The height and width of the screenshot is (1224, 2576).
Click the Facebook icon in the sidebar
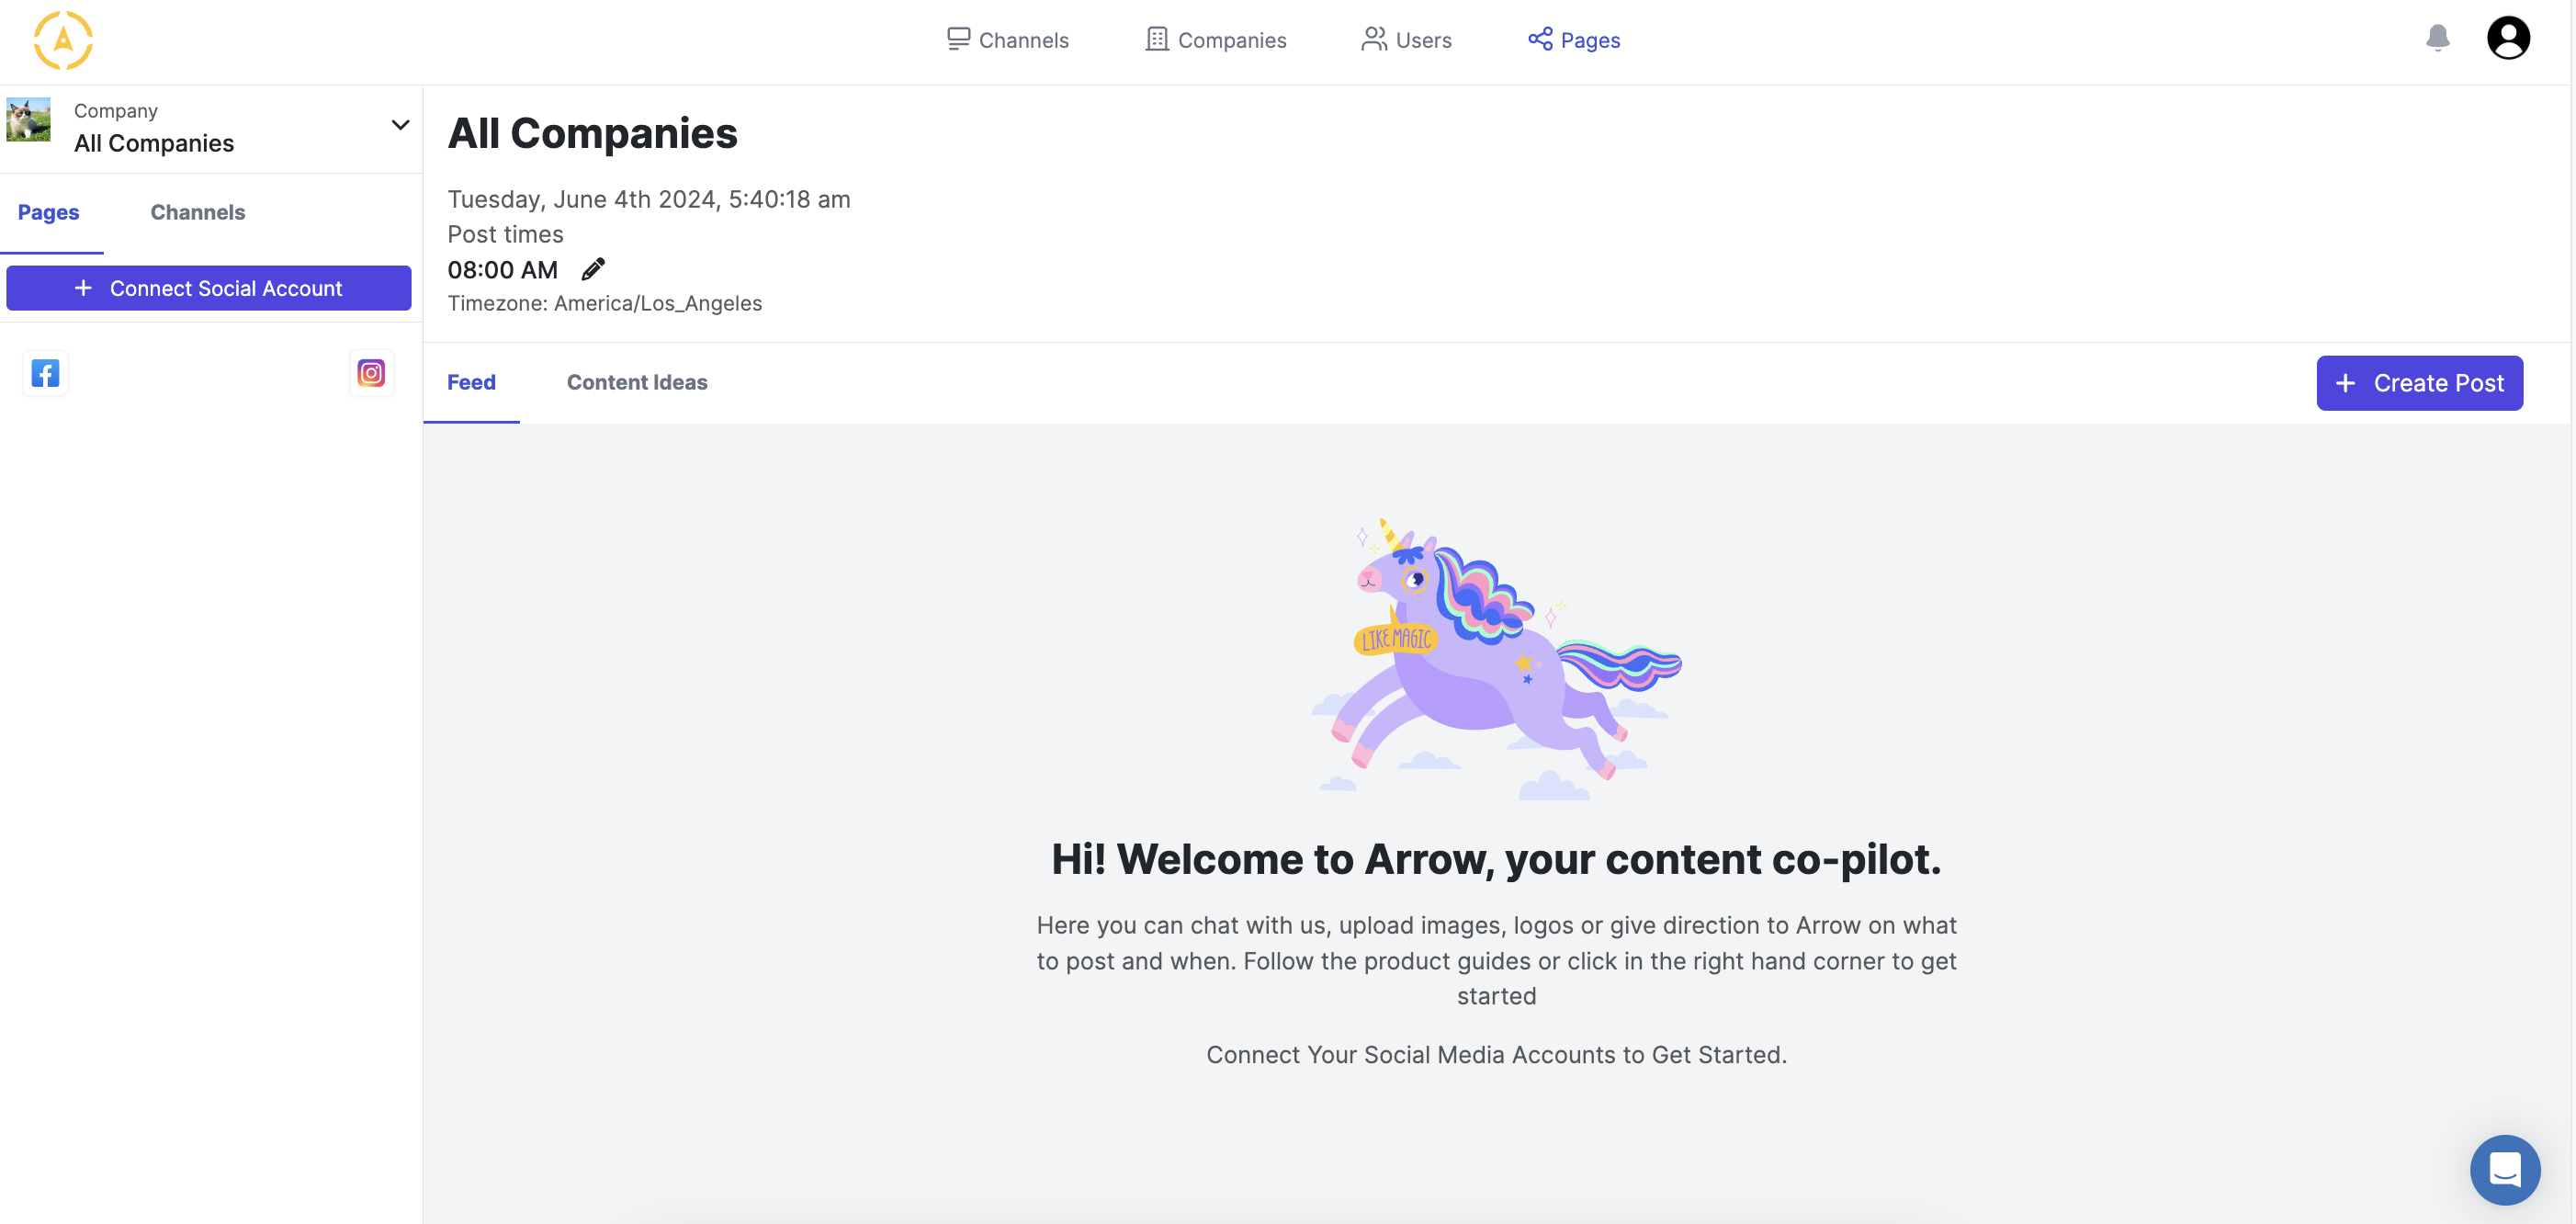(45, 373)
